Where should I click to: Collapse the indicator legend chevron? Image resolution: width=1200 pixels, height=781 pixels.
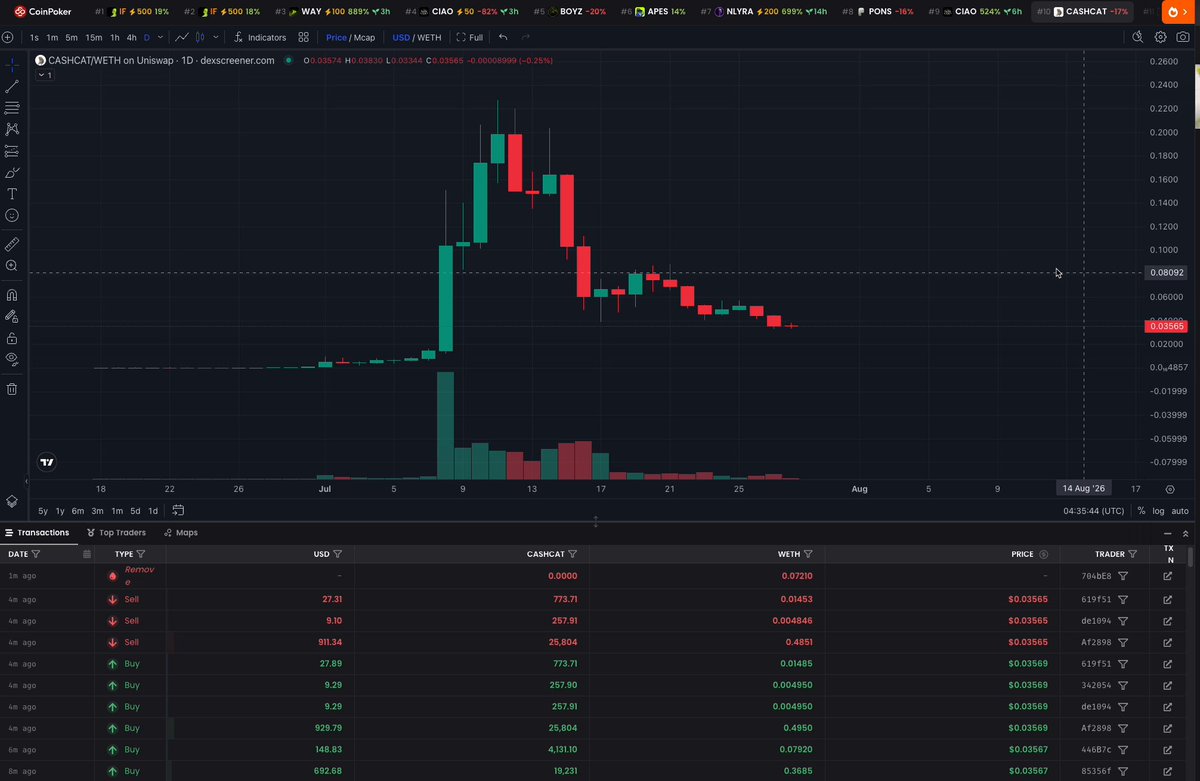pos(44,75)
